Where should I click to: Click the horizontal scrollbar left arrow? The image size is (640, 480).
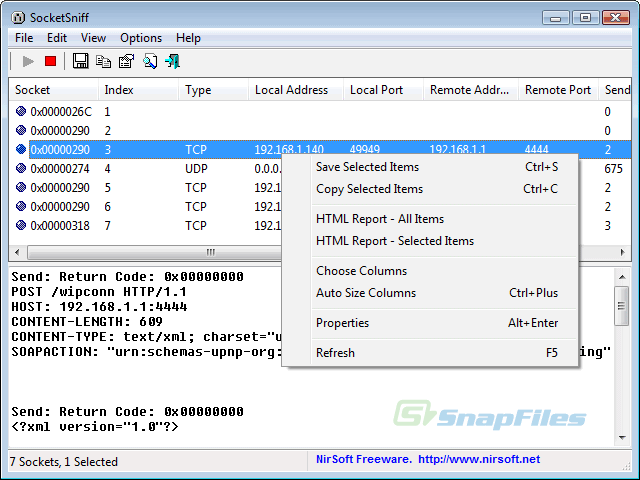[x=17, y=252]
